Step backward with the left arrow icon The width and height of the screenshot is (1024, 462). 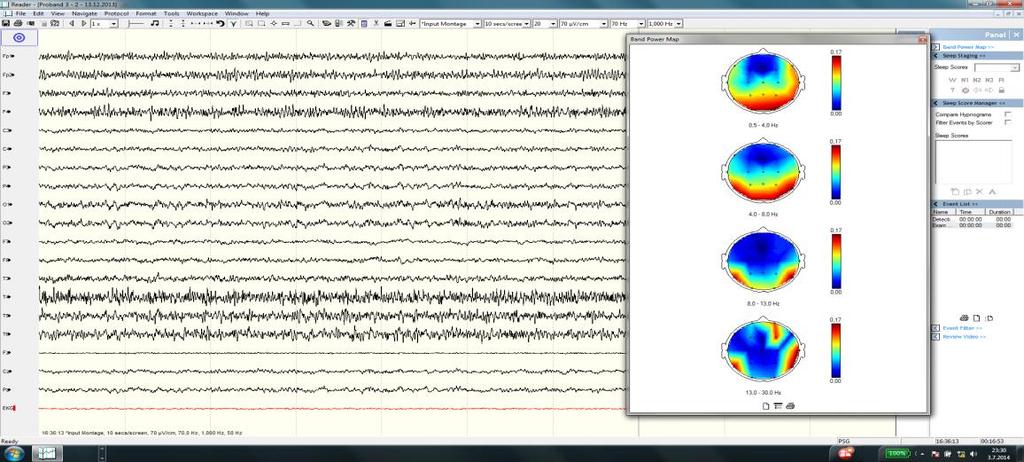71,24
